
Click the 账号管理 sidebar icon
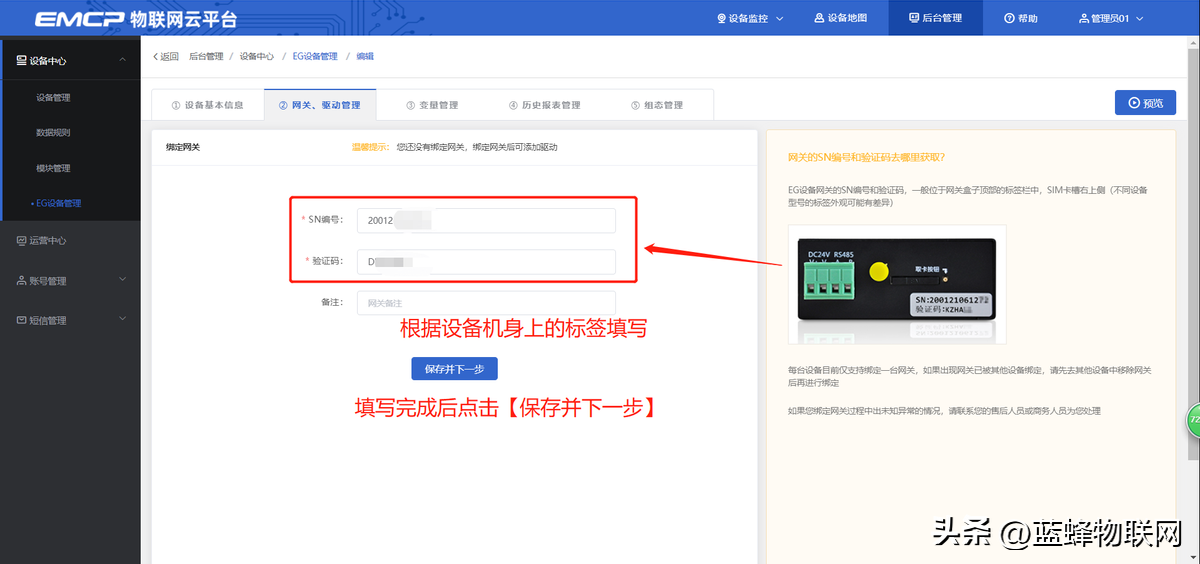tap(22, 281)
